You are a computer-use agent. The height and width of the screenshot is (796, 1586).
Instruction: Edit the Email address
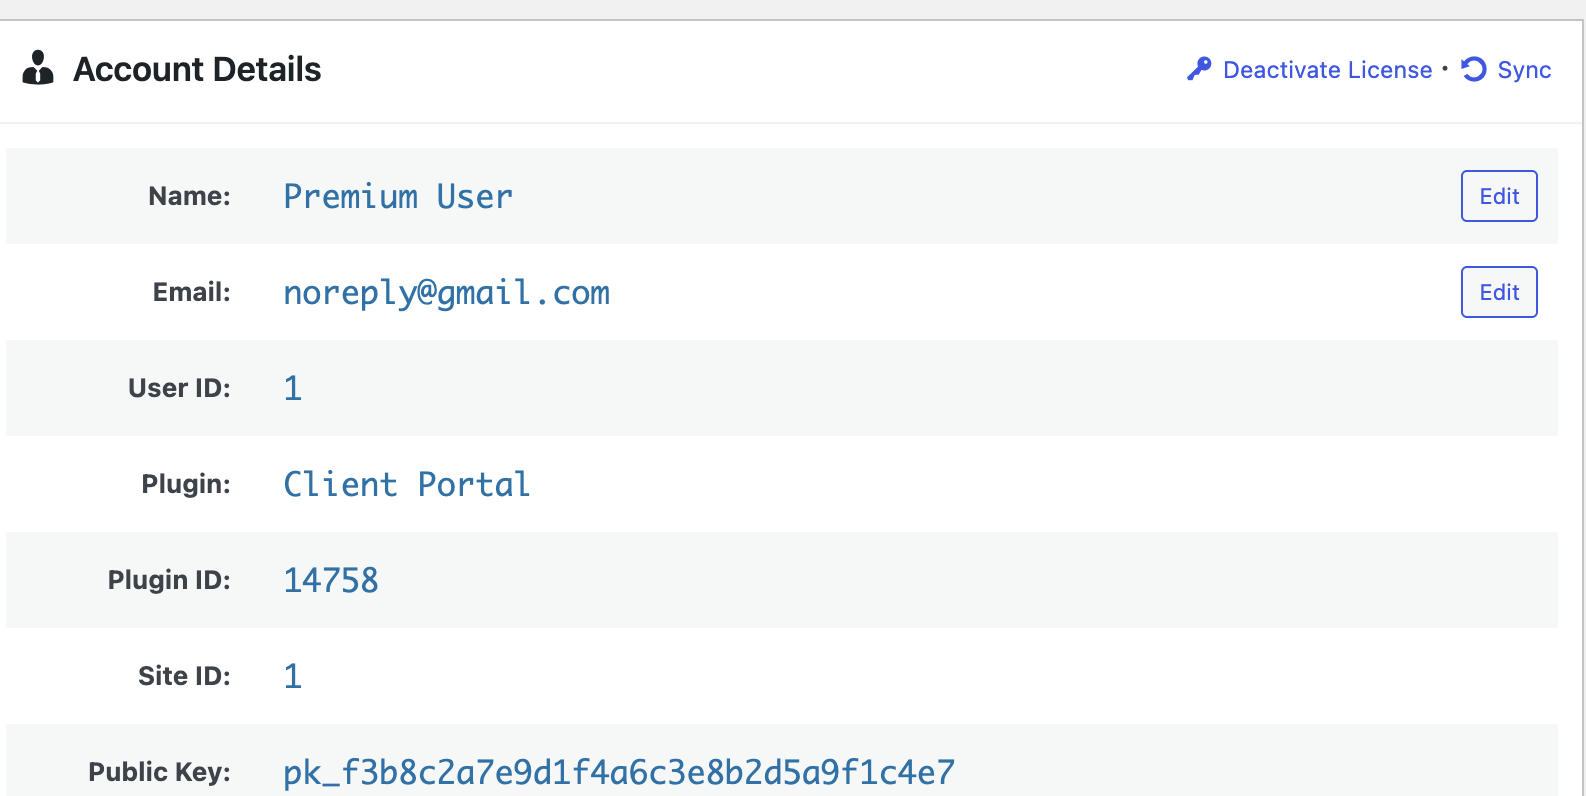click(x=1499, y=292)
